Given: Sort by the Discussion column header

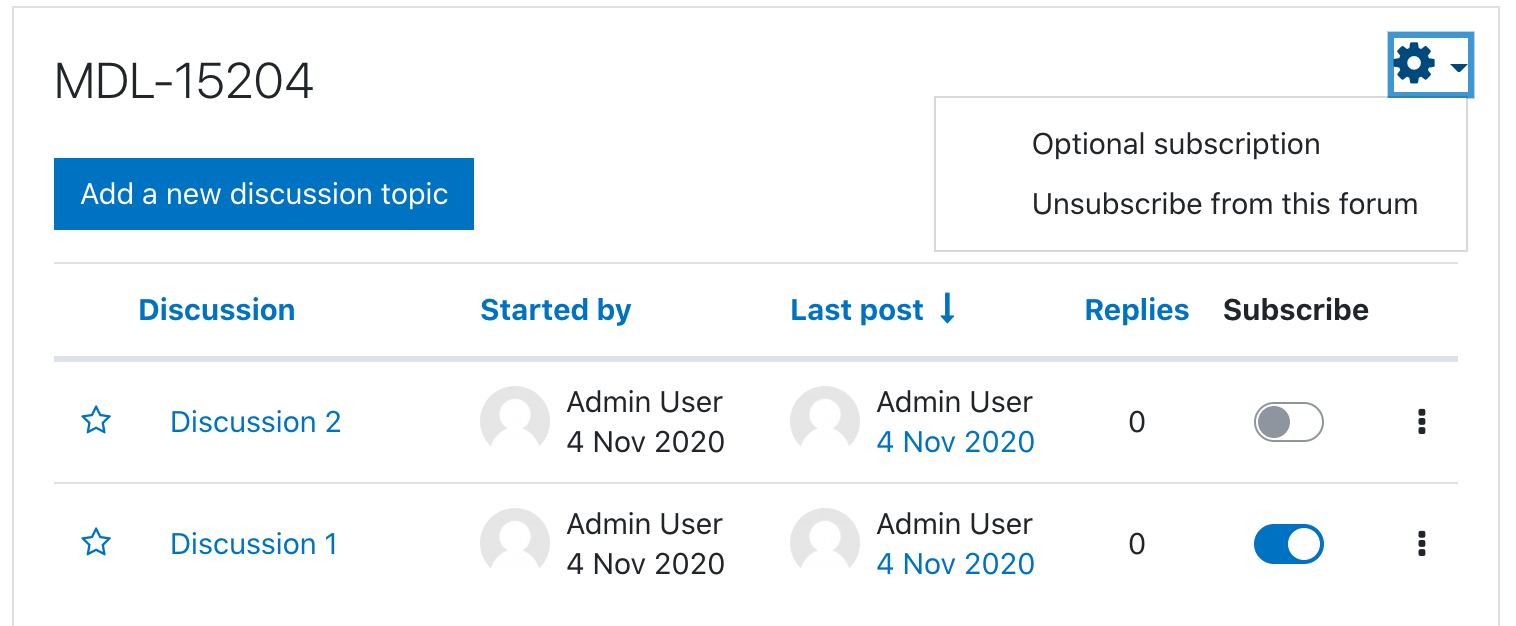Looking at the screenshot, I should (x=217, y=310).
